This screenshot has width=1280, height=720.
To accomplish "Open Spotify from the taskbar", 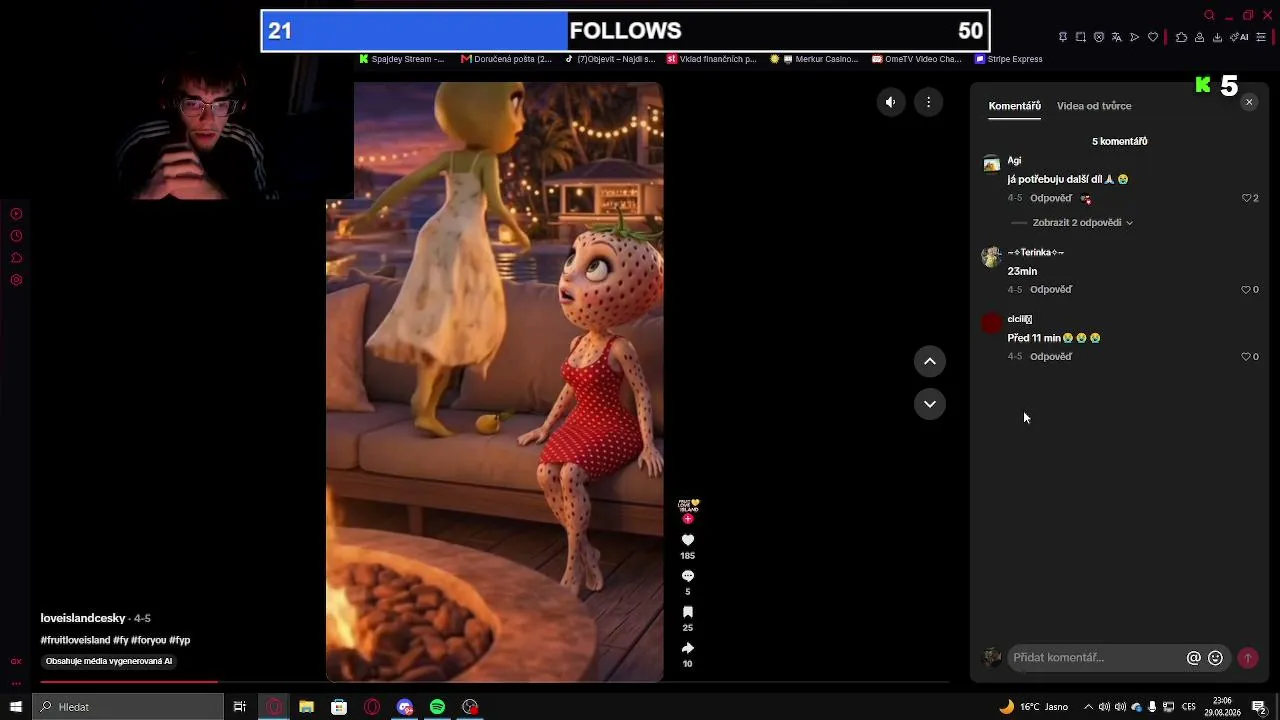I will coord(437,707).
